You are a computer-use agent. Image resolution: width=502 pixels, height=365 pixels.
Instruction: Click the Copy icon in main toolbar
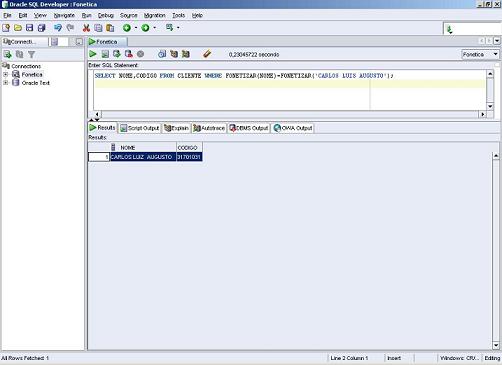tap(98, 28)
